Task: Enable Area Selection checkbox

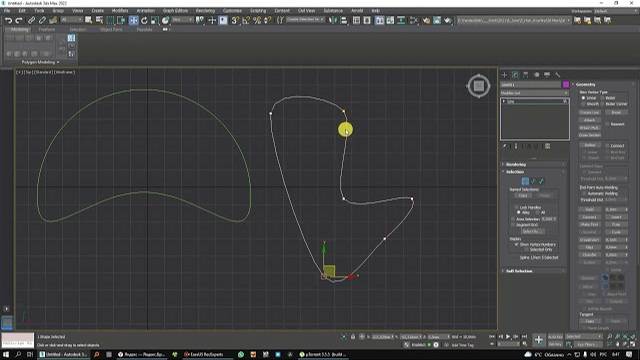Action: click(513, 219)
